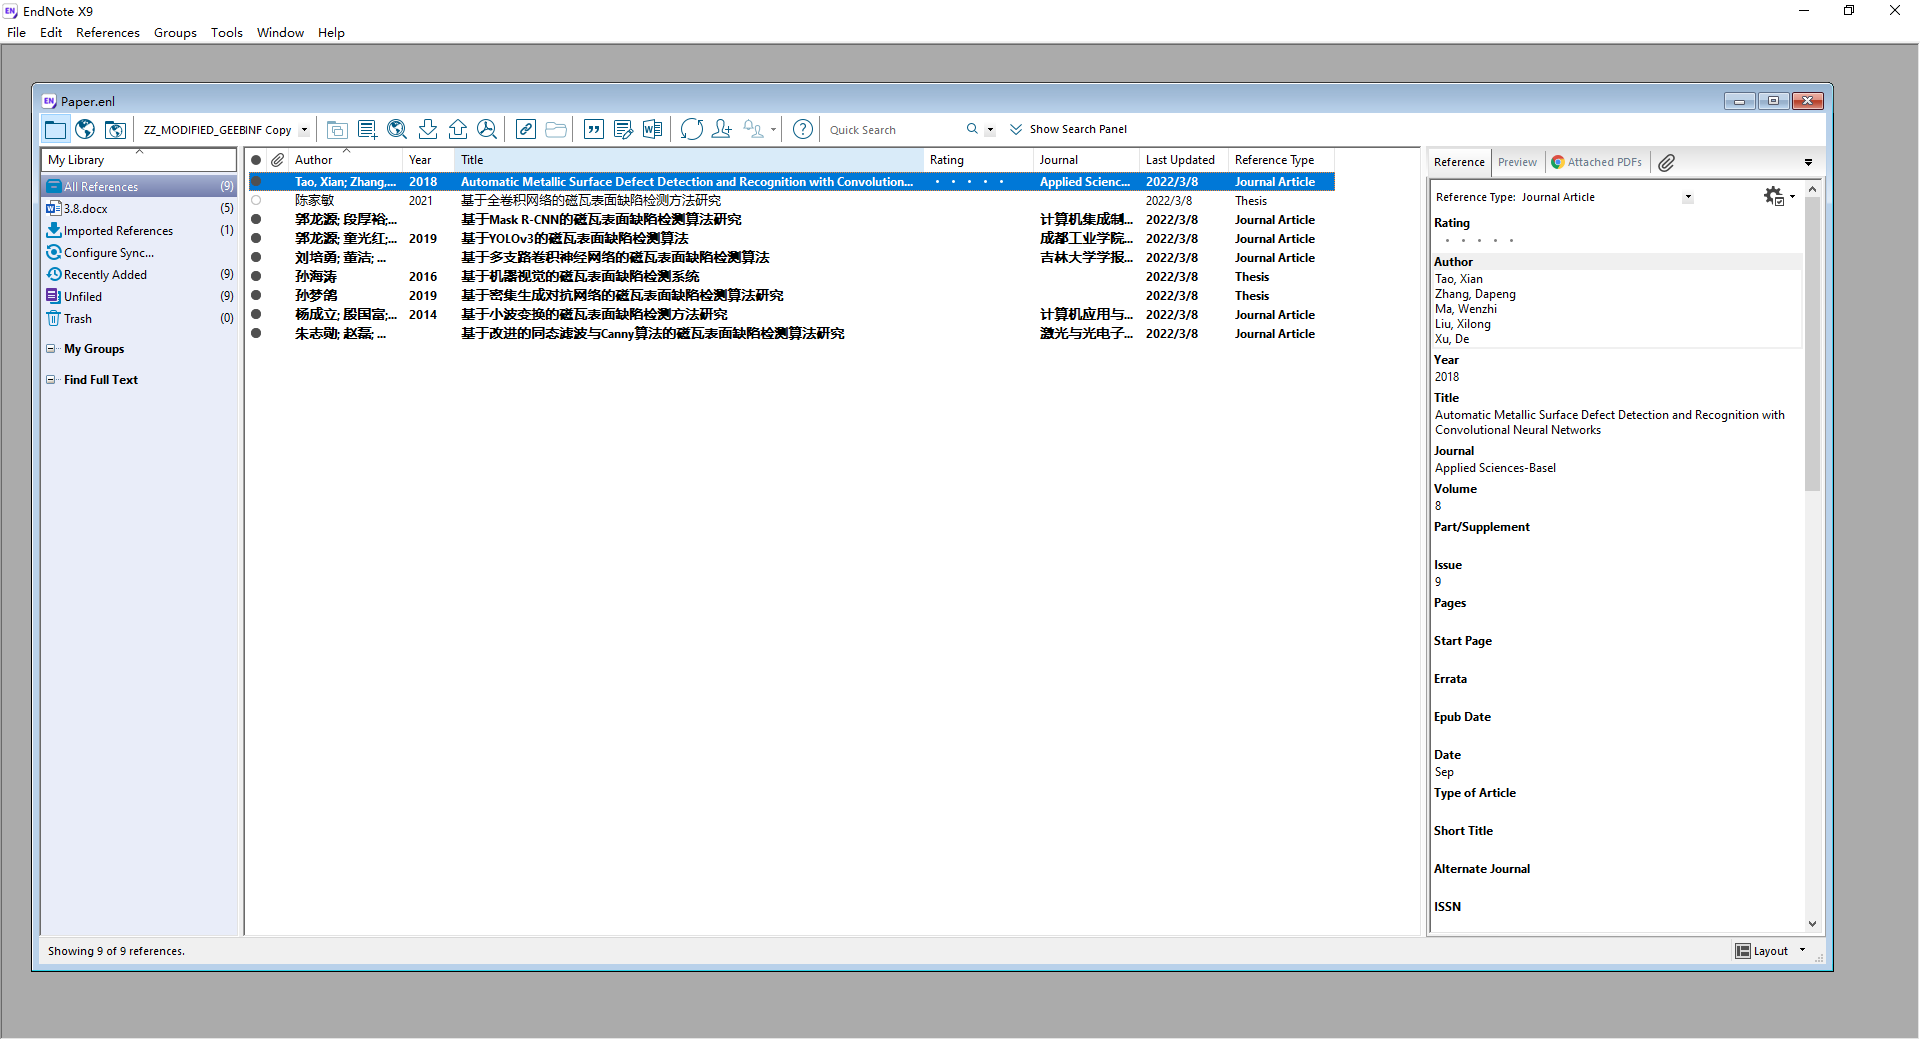Set fifth rating dot in Reference panel Rating
The height and width of the screenshot is (1040, 1920).
click(1511, 240)
